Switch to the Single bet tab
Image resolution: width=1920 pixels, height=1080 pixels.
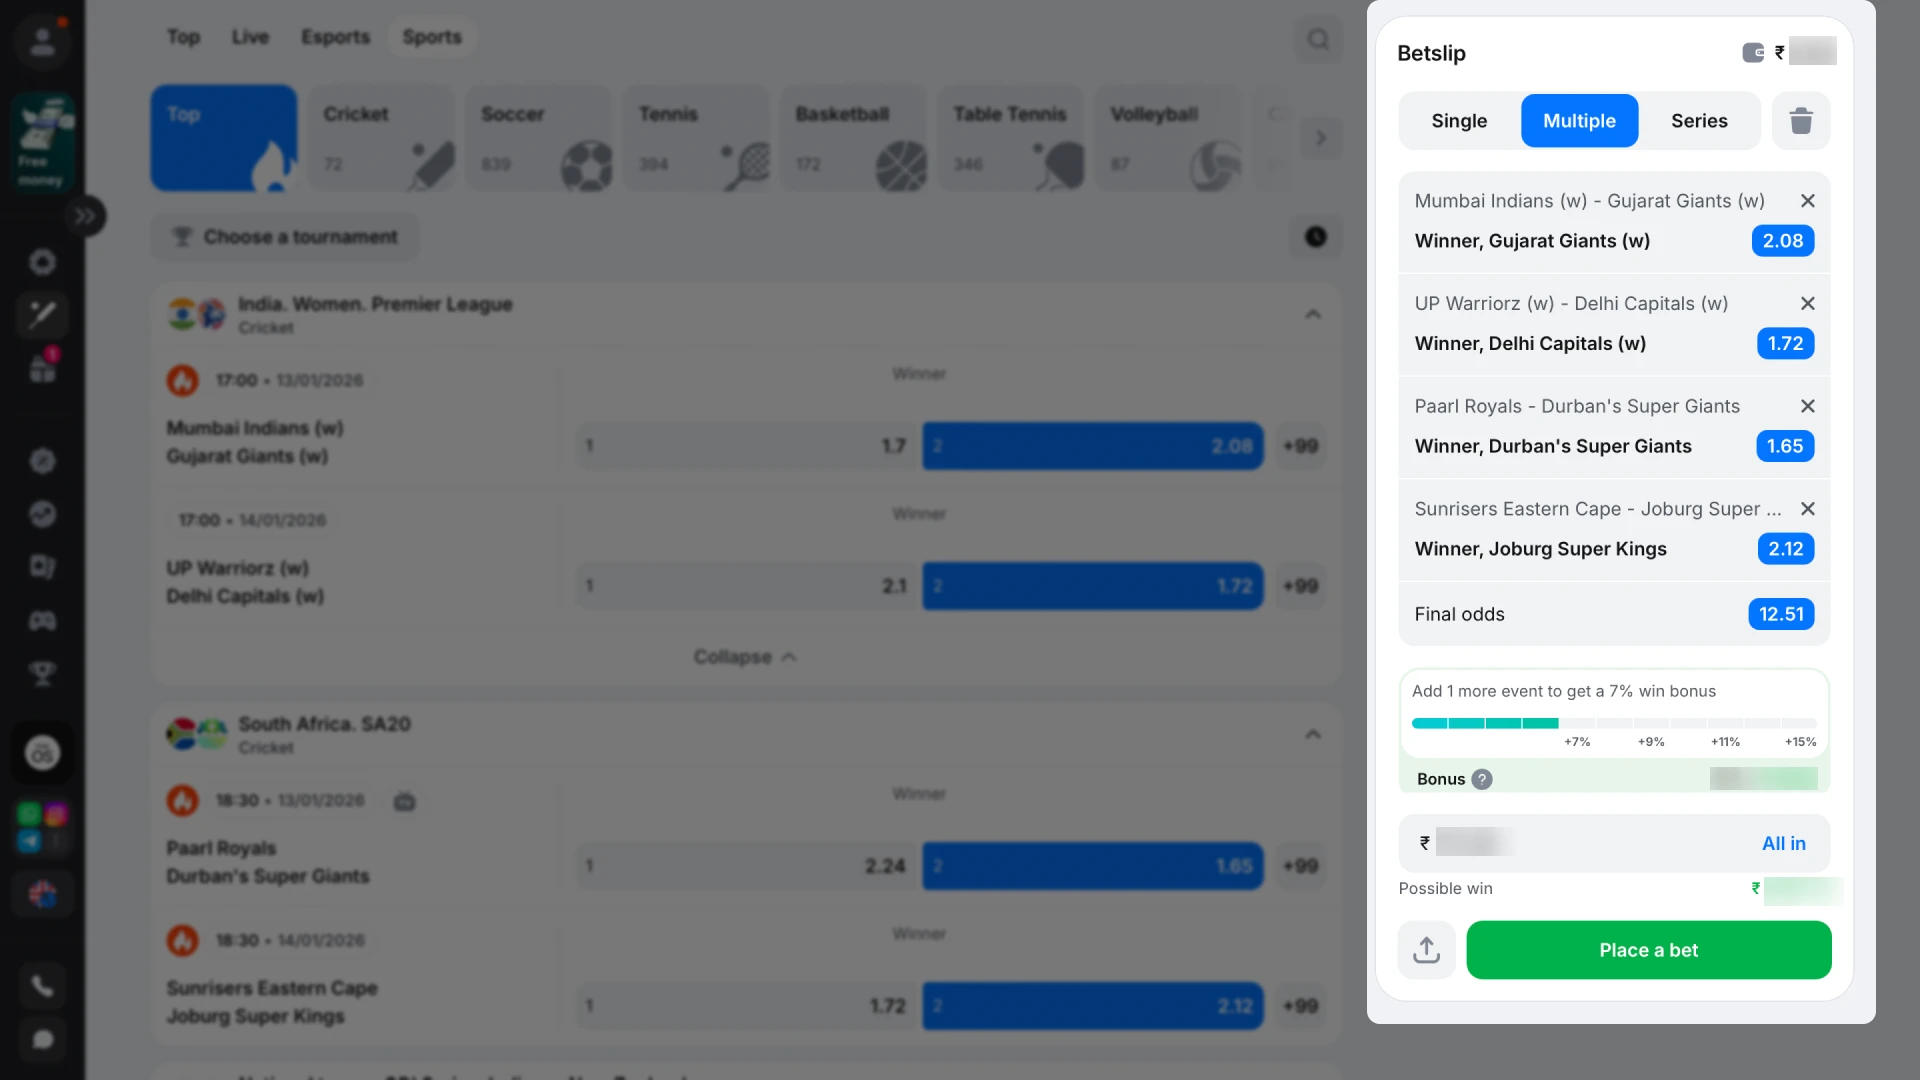pos(1459,121)
